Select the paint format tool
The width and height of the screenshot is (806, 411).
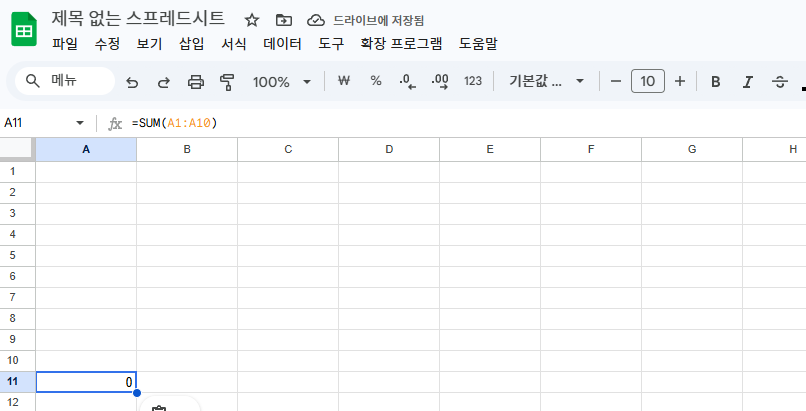(x=227, y=82)
